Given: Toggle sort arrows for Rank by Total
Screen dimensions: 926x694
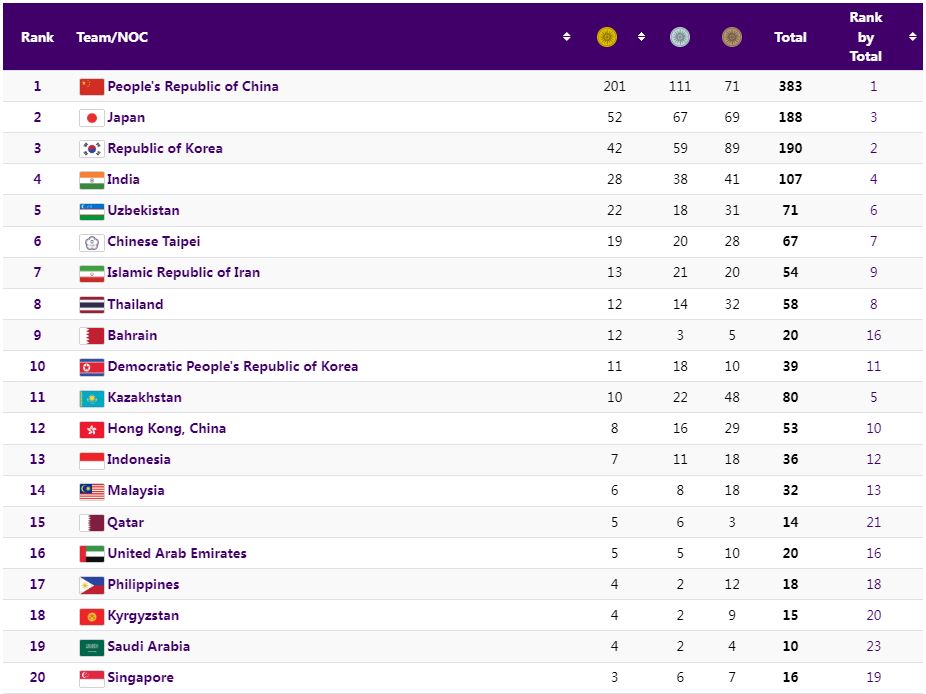Looking at the screenshot, I should pyautogui.click(x=912, y=37).
